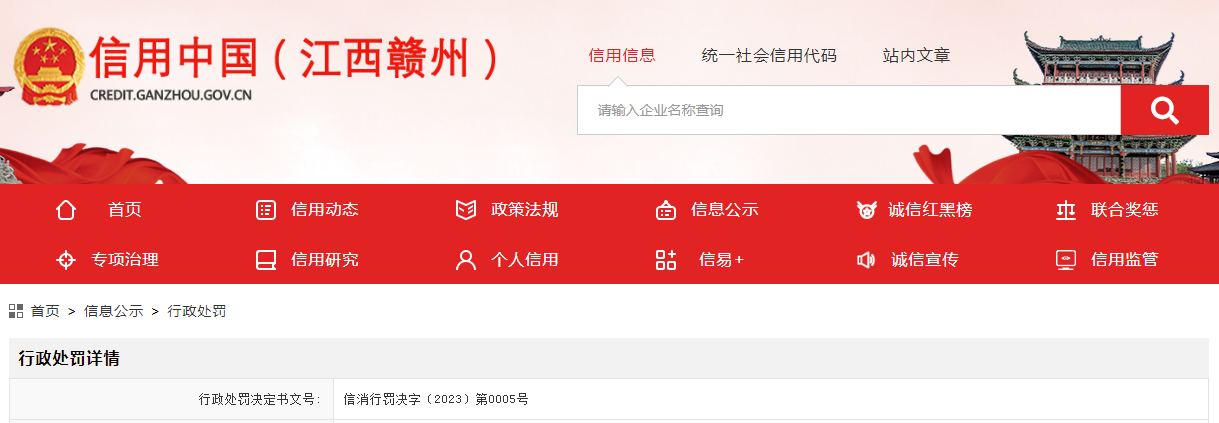Click the 信用监管 monitor icon
The width and height of the screenshot is (1219, 423).
[1066, 260]
